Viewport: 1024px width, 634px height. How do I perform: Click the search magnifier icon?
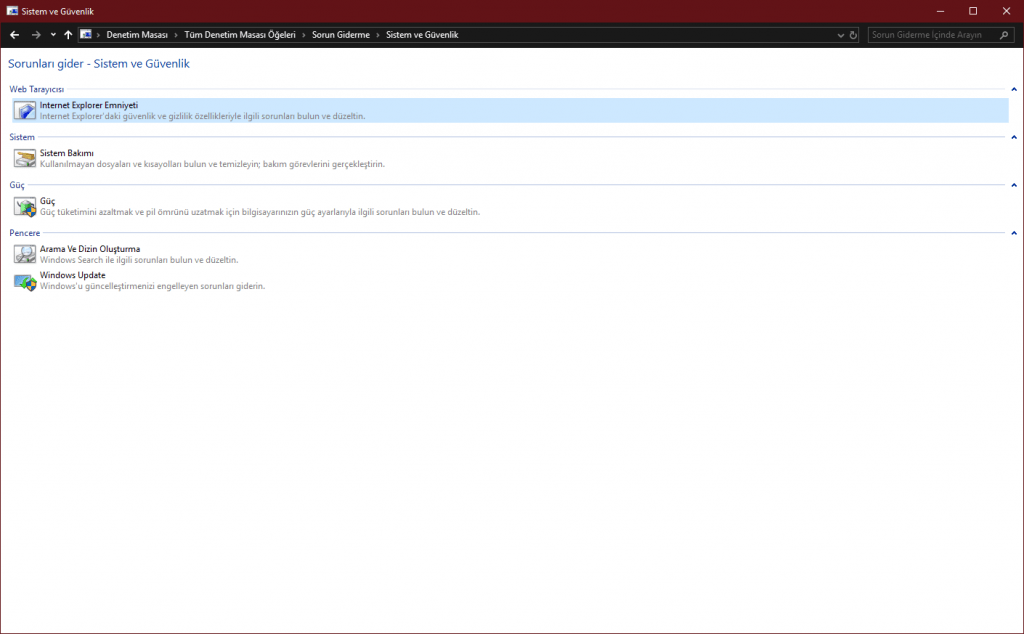coord(1004,35)
